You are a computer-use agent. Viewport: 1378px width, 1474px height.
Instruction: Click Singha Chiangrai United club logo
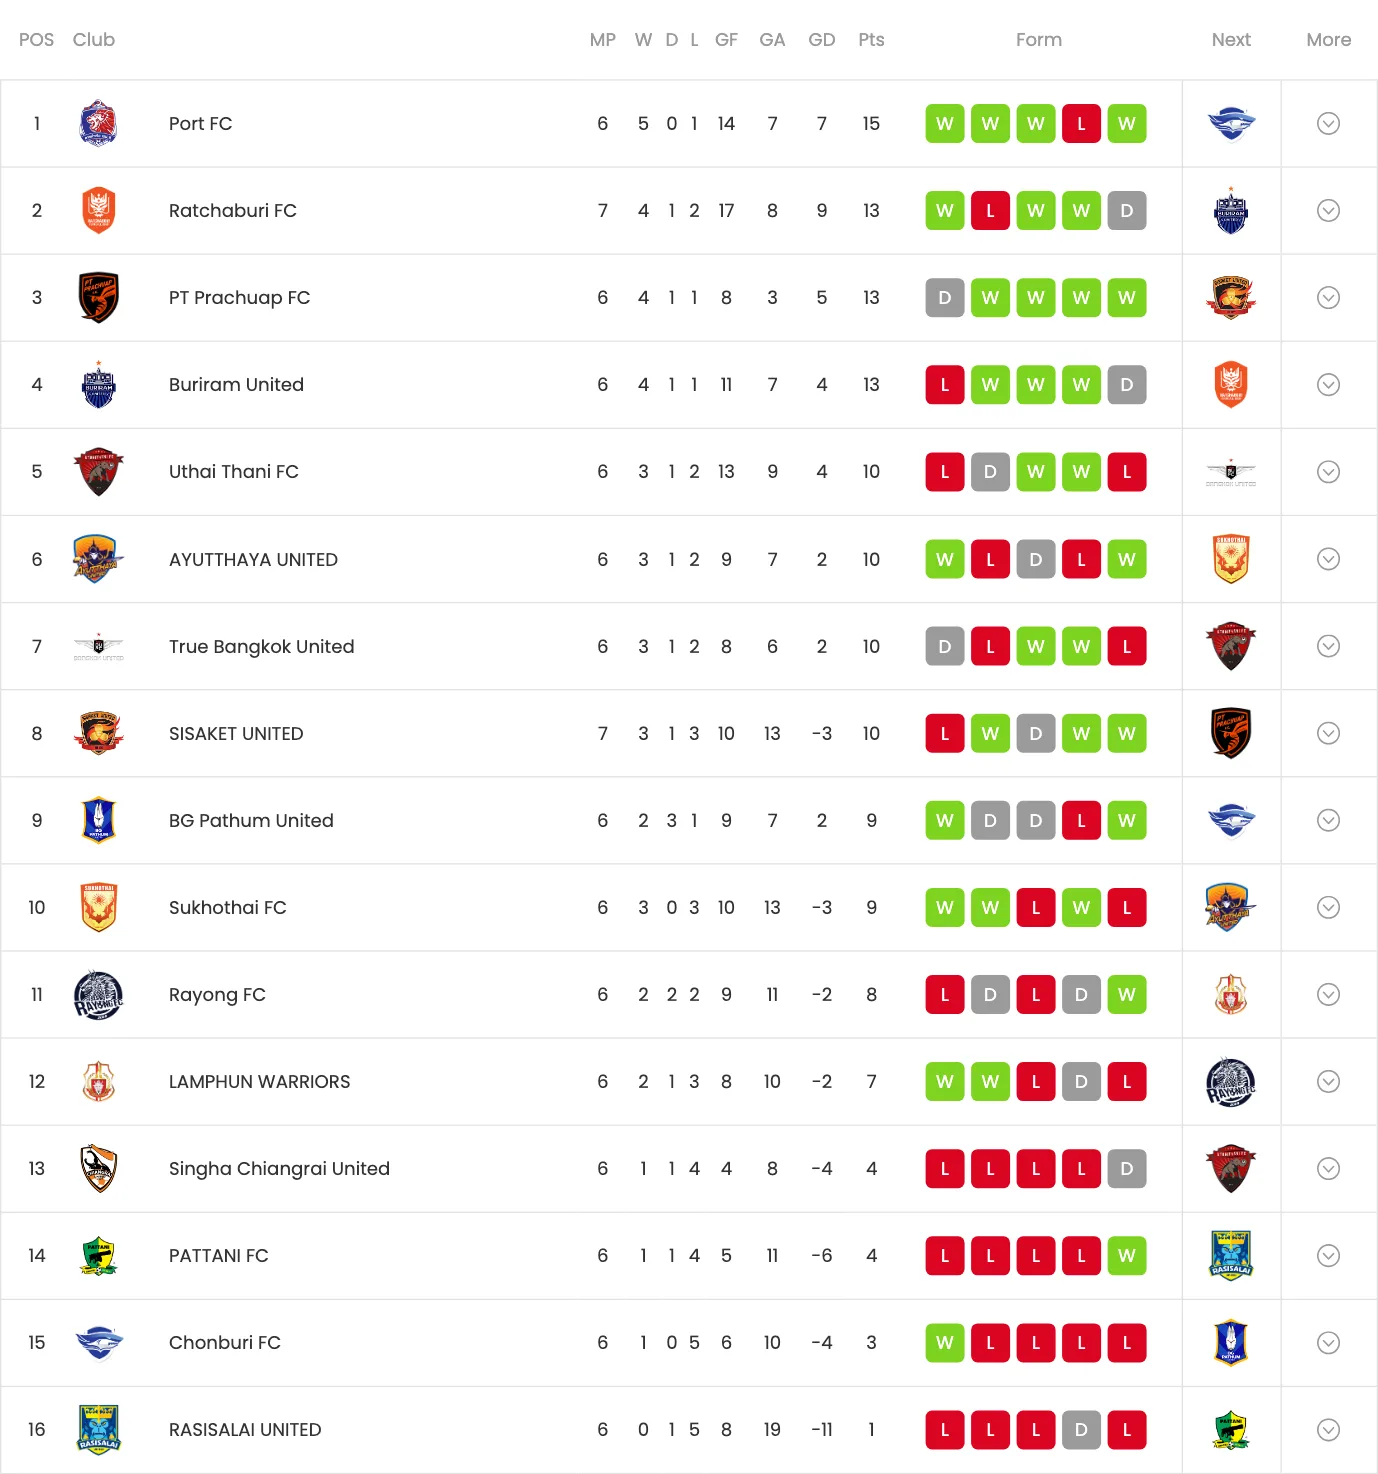tap(98, 1168)
